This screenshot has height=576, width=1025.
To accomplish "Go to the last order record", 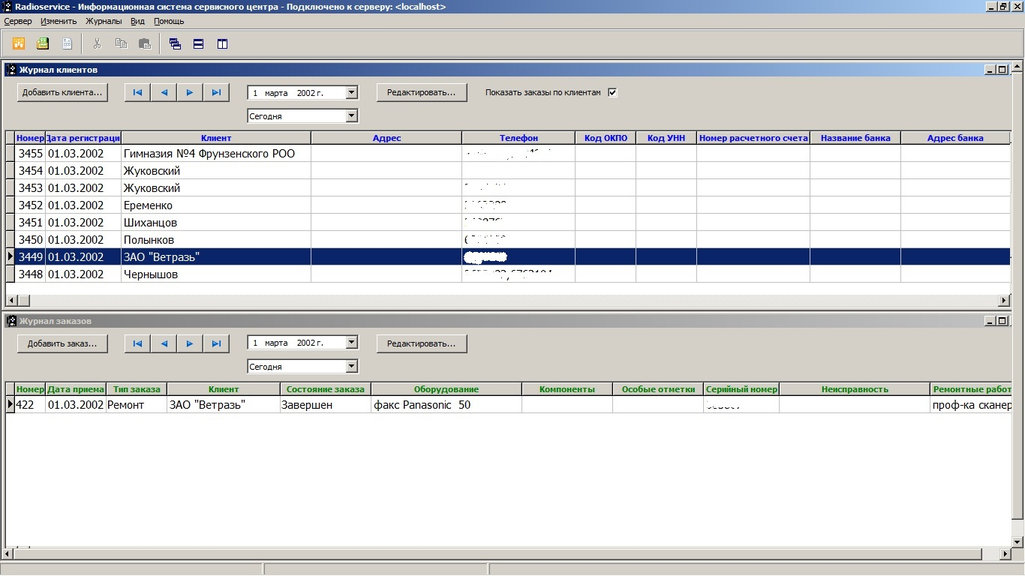I will [x=217, y=343].
